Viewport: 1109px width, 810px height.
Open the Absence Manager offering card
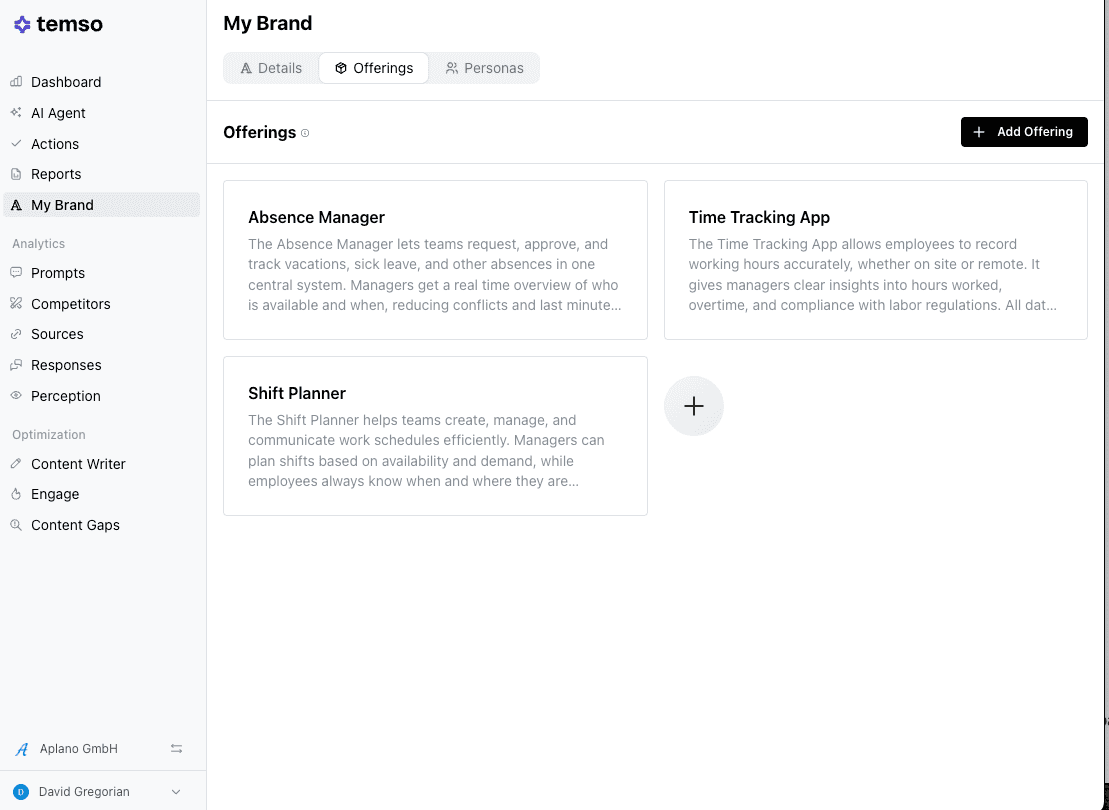click(435, 260)
